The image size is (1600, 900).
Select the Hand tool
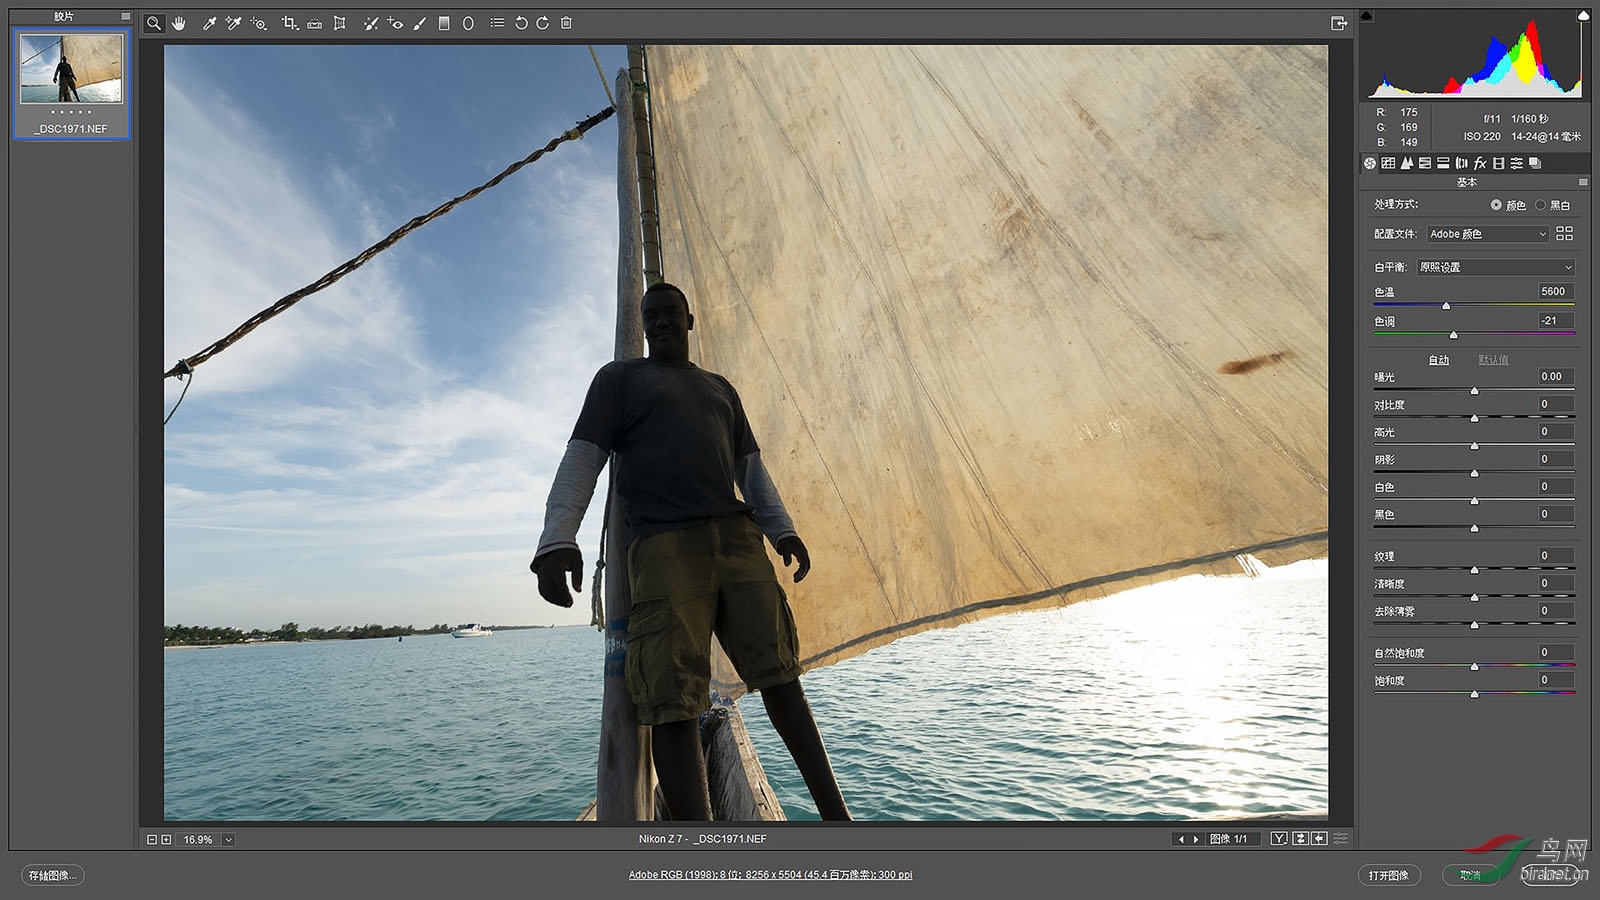(x=179, y=23)
